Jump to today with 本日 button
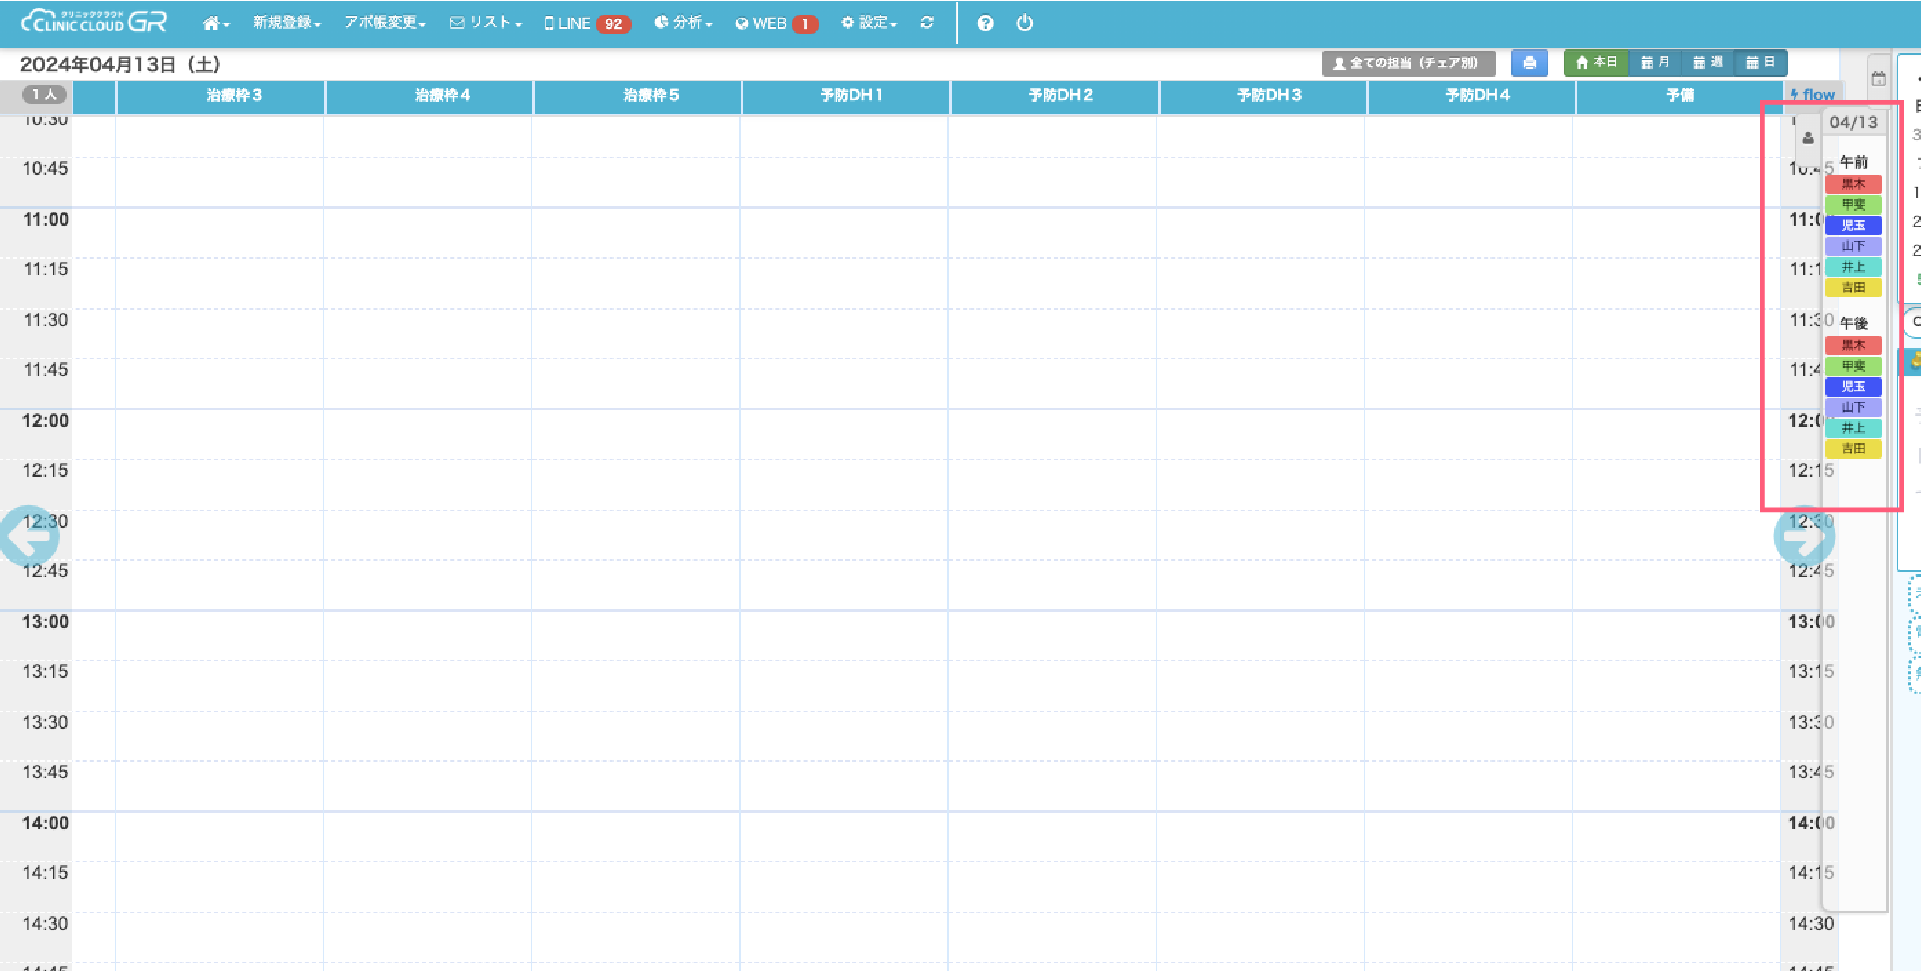This screenshot has width=1921, height=971. point(1596,63)
